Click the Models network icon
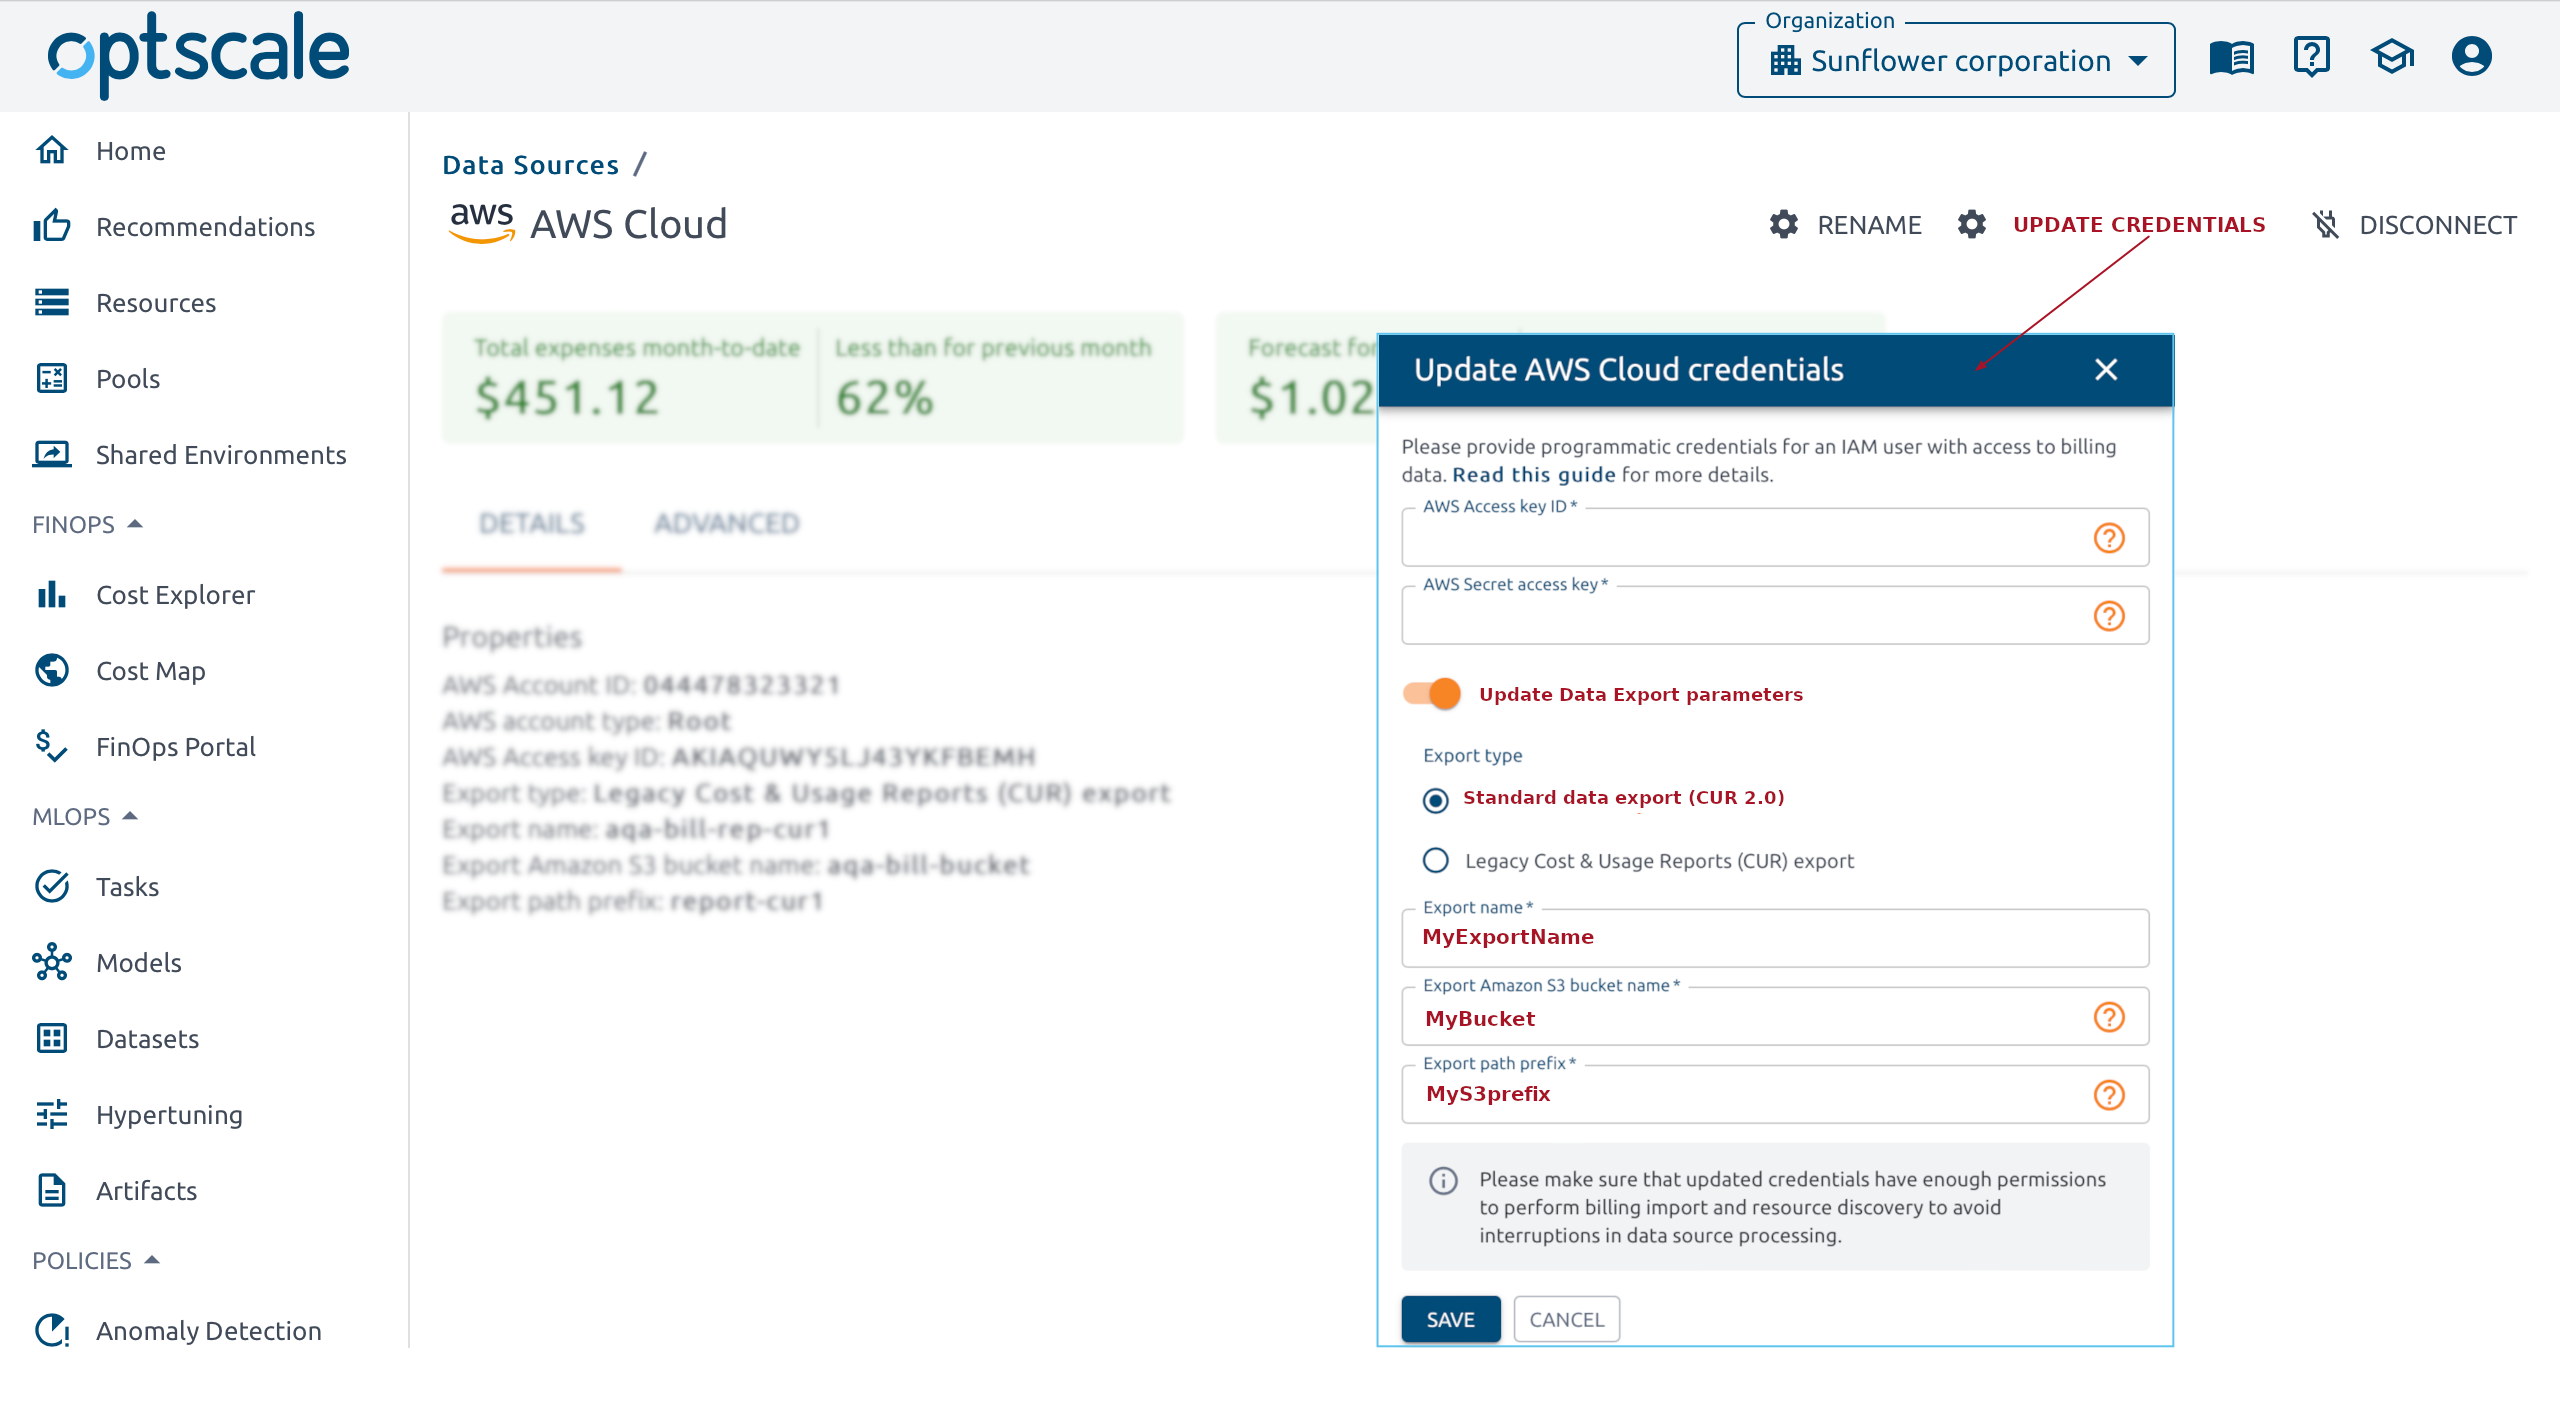 coord(52,962)
